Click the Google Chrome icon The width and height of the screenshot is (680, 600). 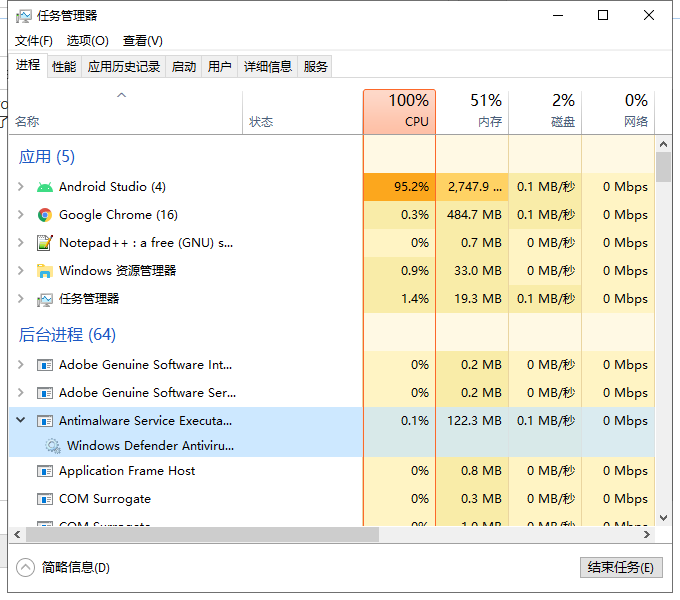[45, 215]
